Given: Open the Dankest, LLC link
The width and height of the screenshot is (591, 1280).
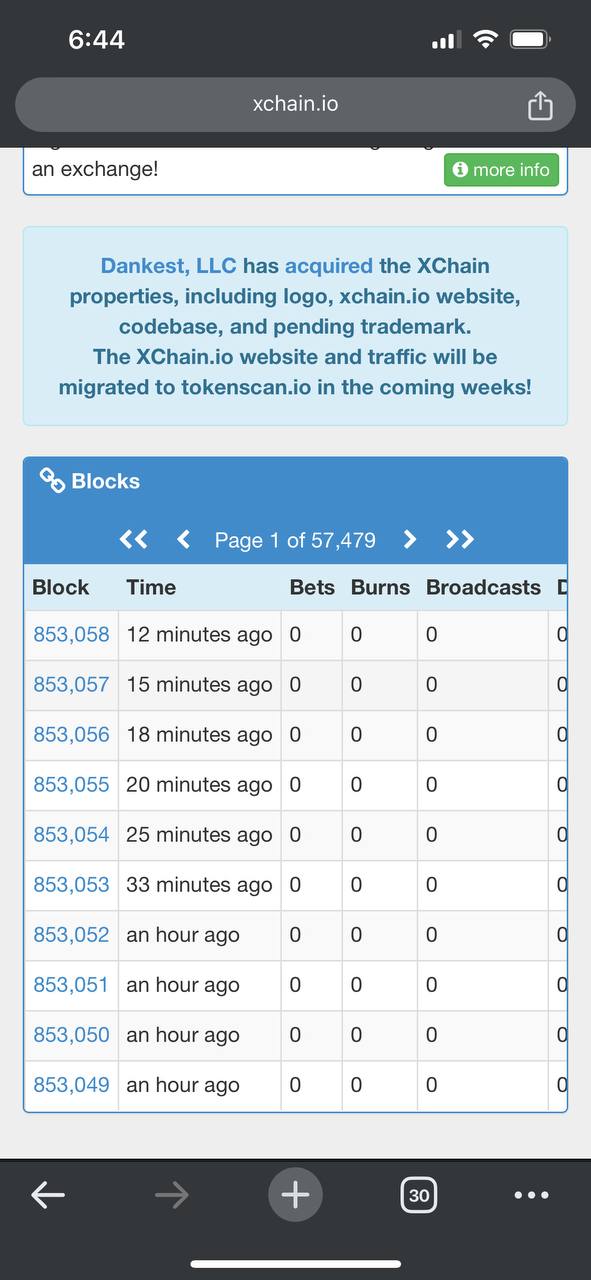Looking at the screenshot, I should [169, 266].
